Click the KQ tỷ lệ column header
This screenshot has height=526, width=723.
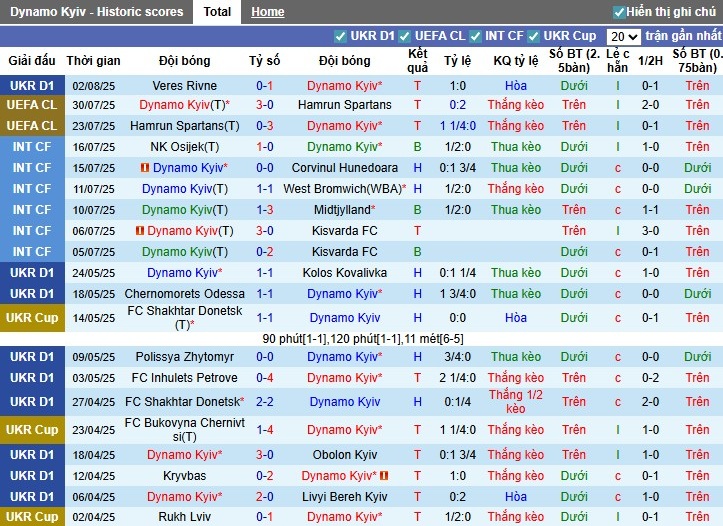click(516, 61)
